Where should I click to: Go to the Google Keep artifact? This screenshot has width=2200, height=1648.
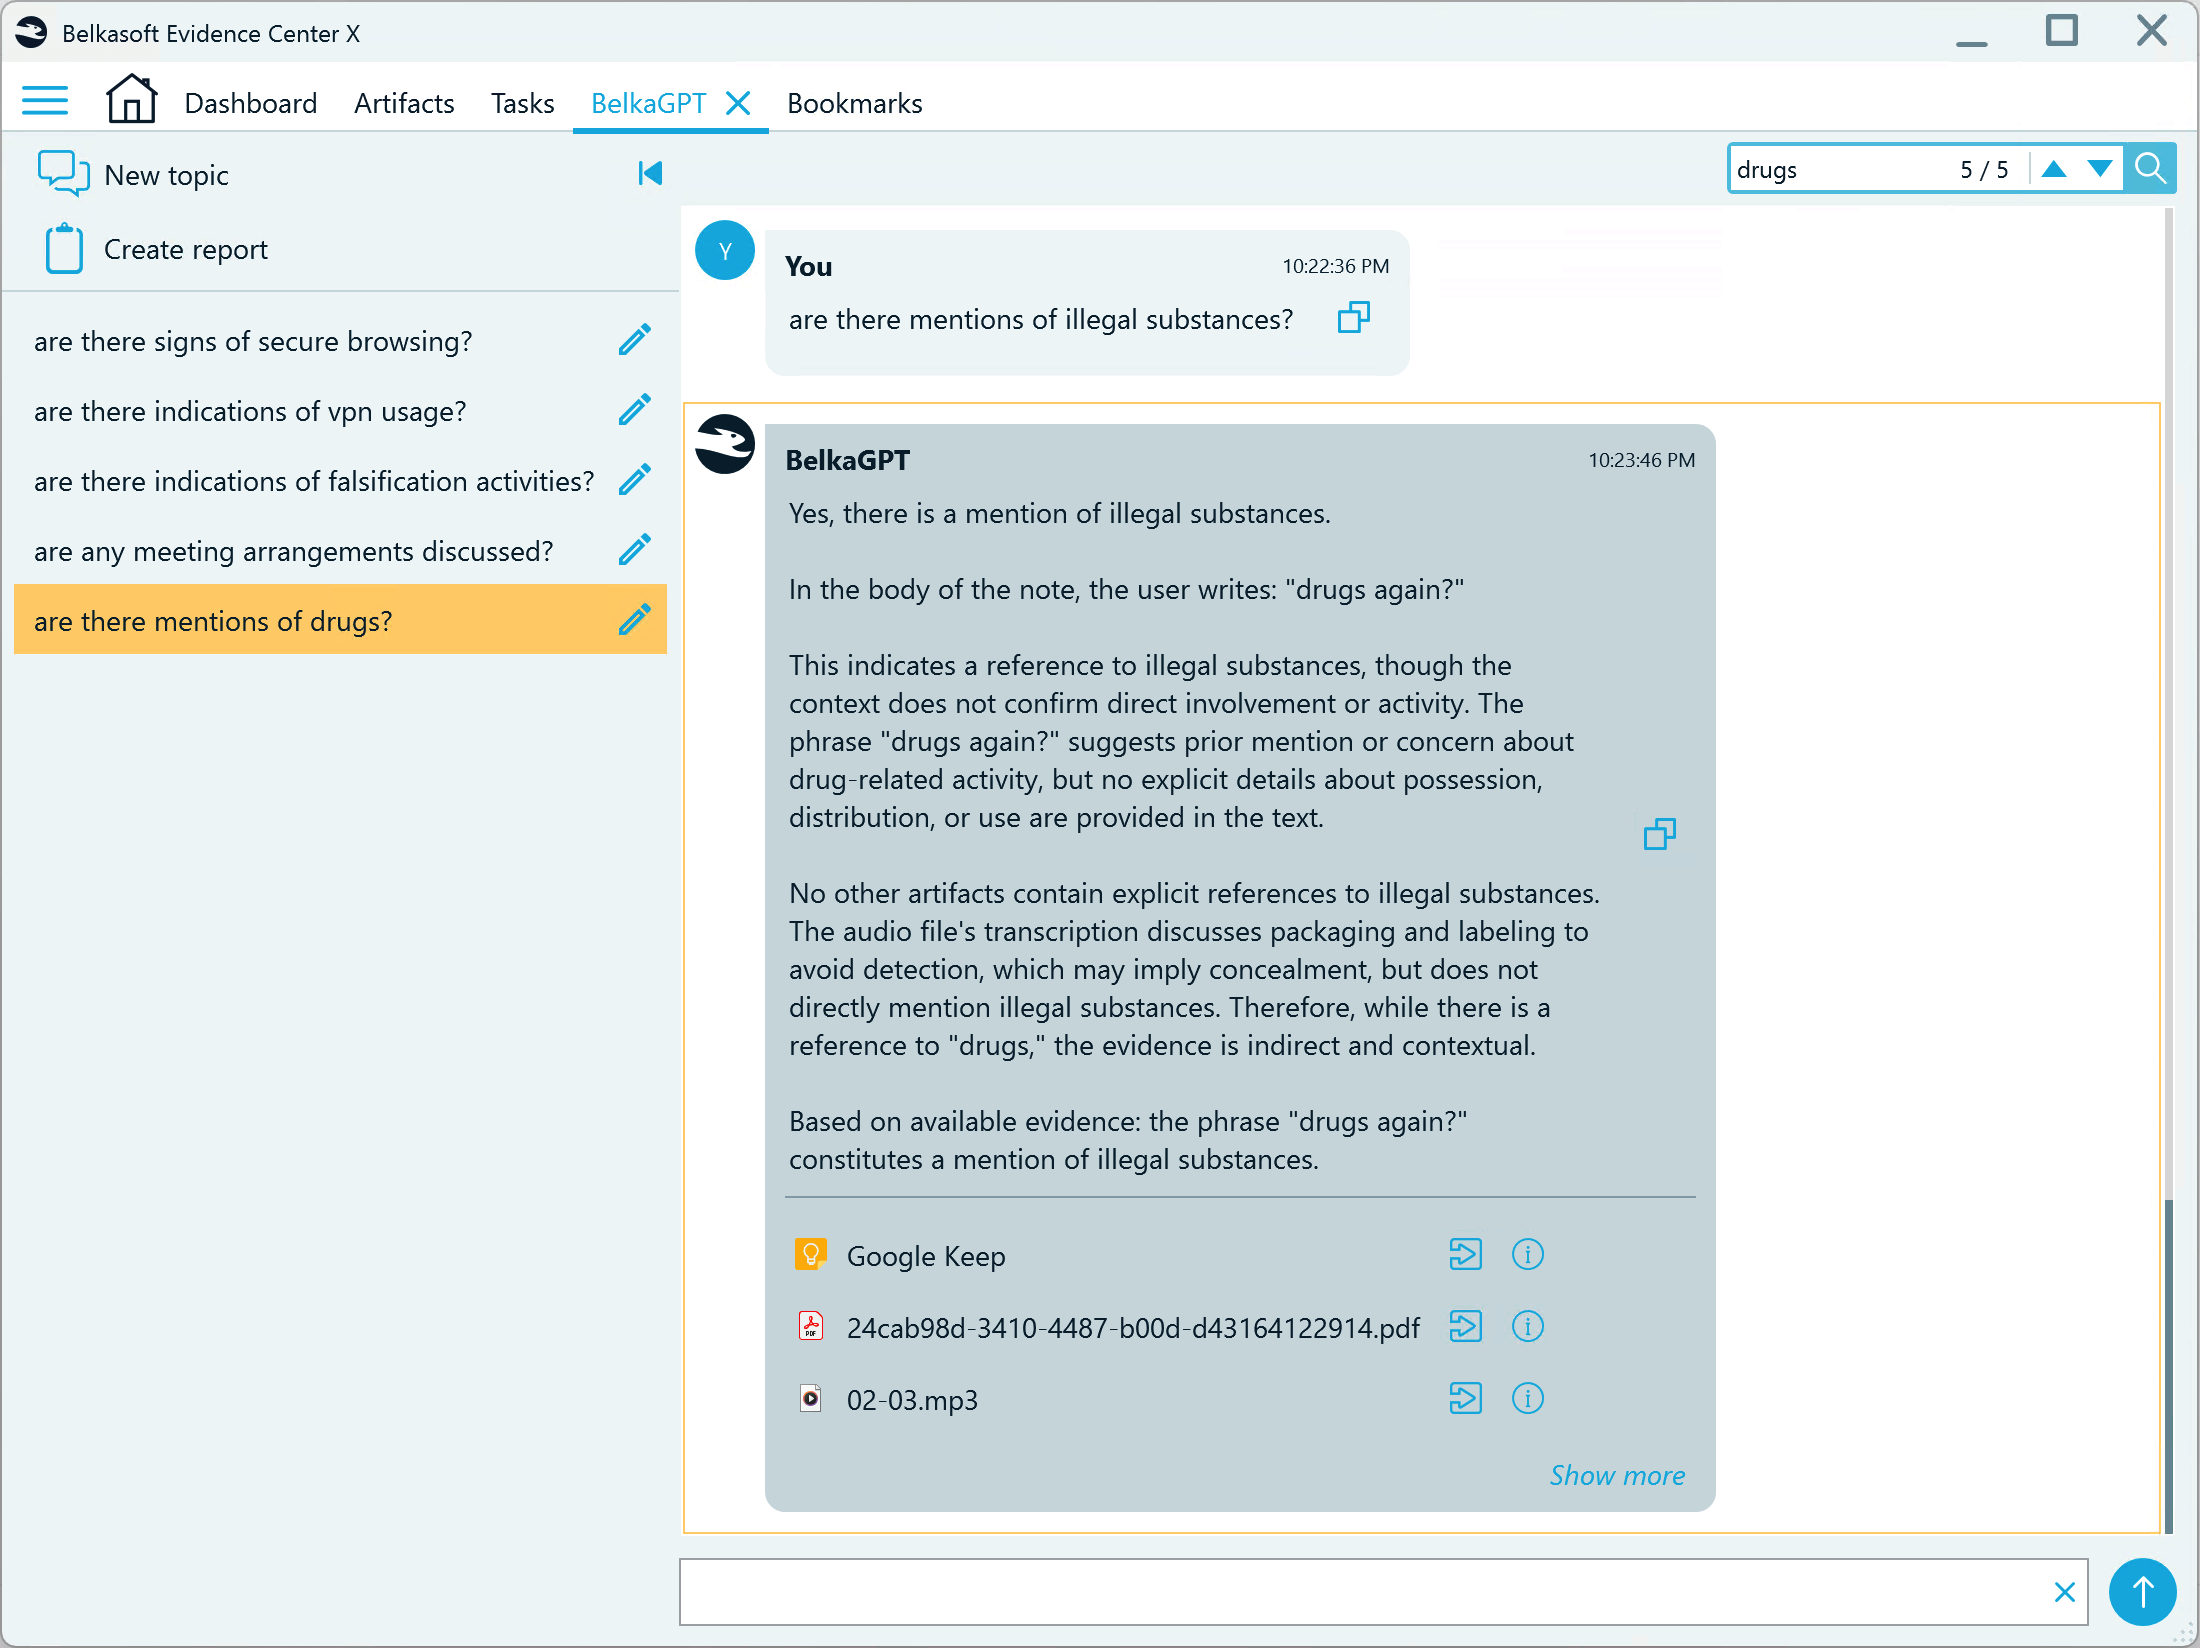tap(1465, 1255)
